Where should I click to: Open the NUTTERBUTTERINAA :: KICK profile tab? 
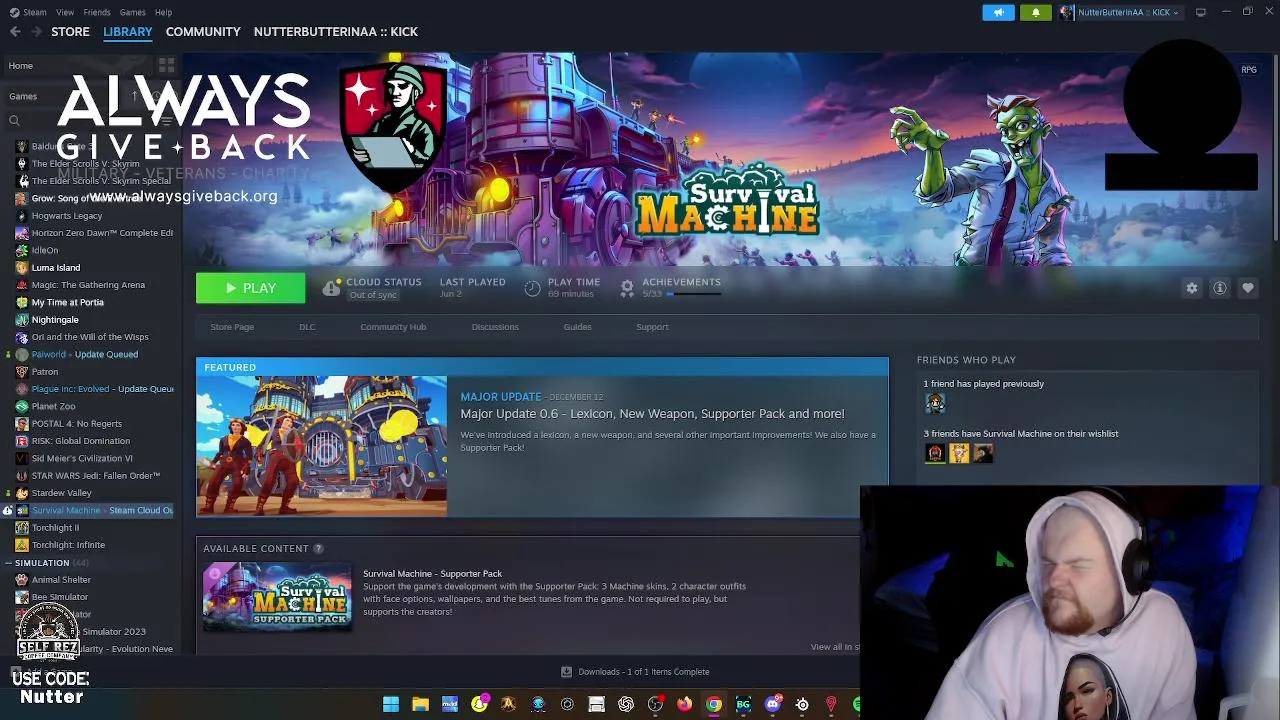tap(336, 32)
